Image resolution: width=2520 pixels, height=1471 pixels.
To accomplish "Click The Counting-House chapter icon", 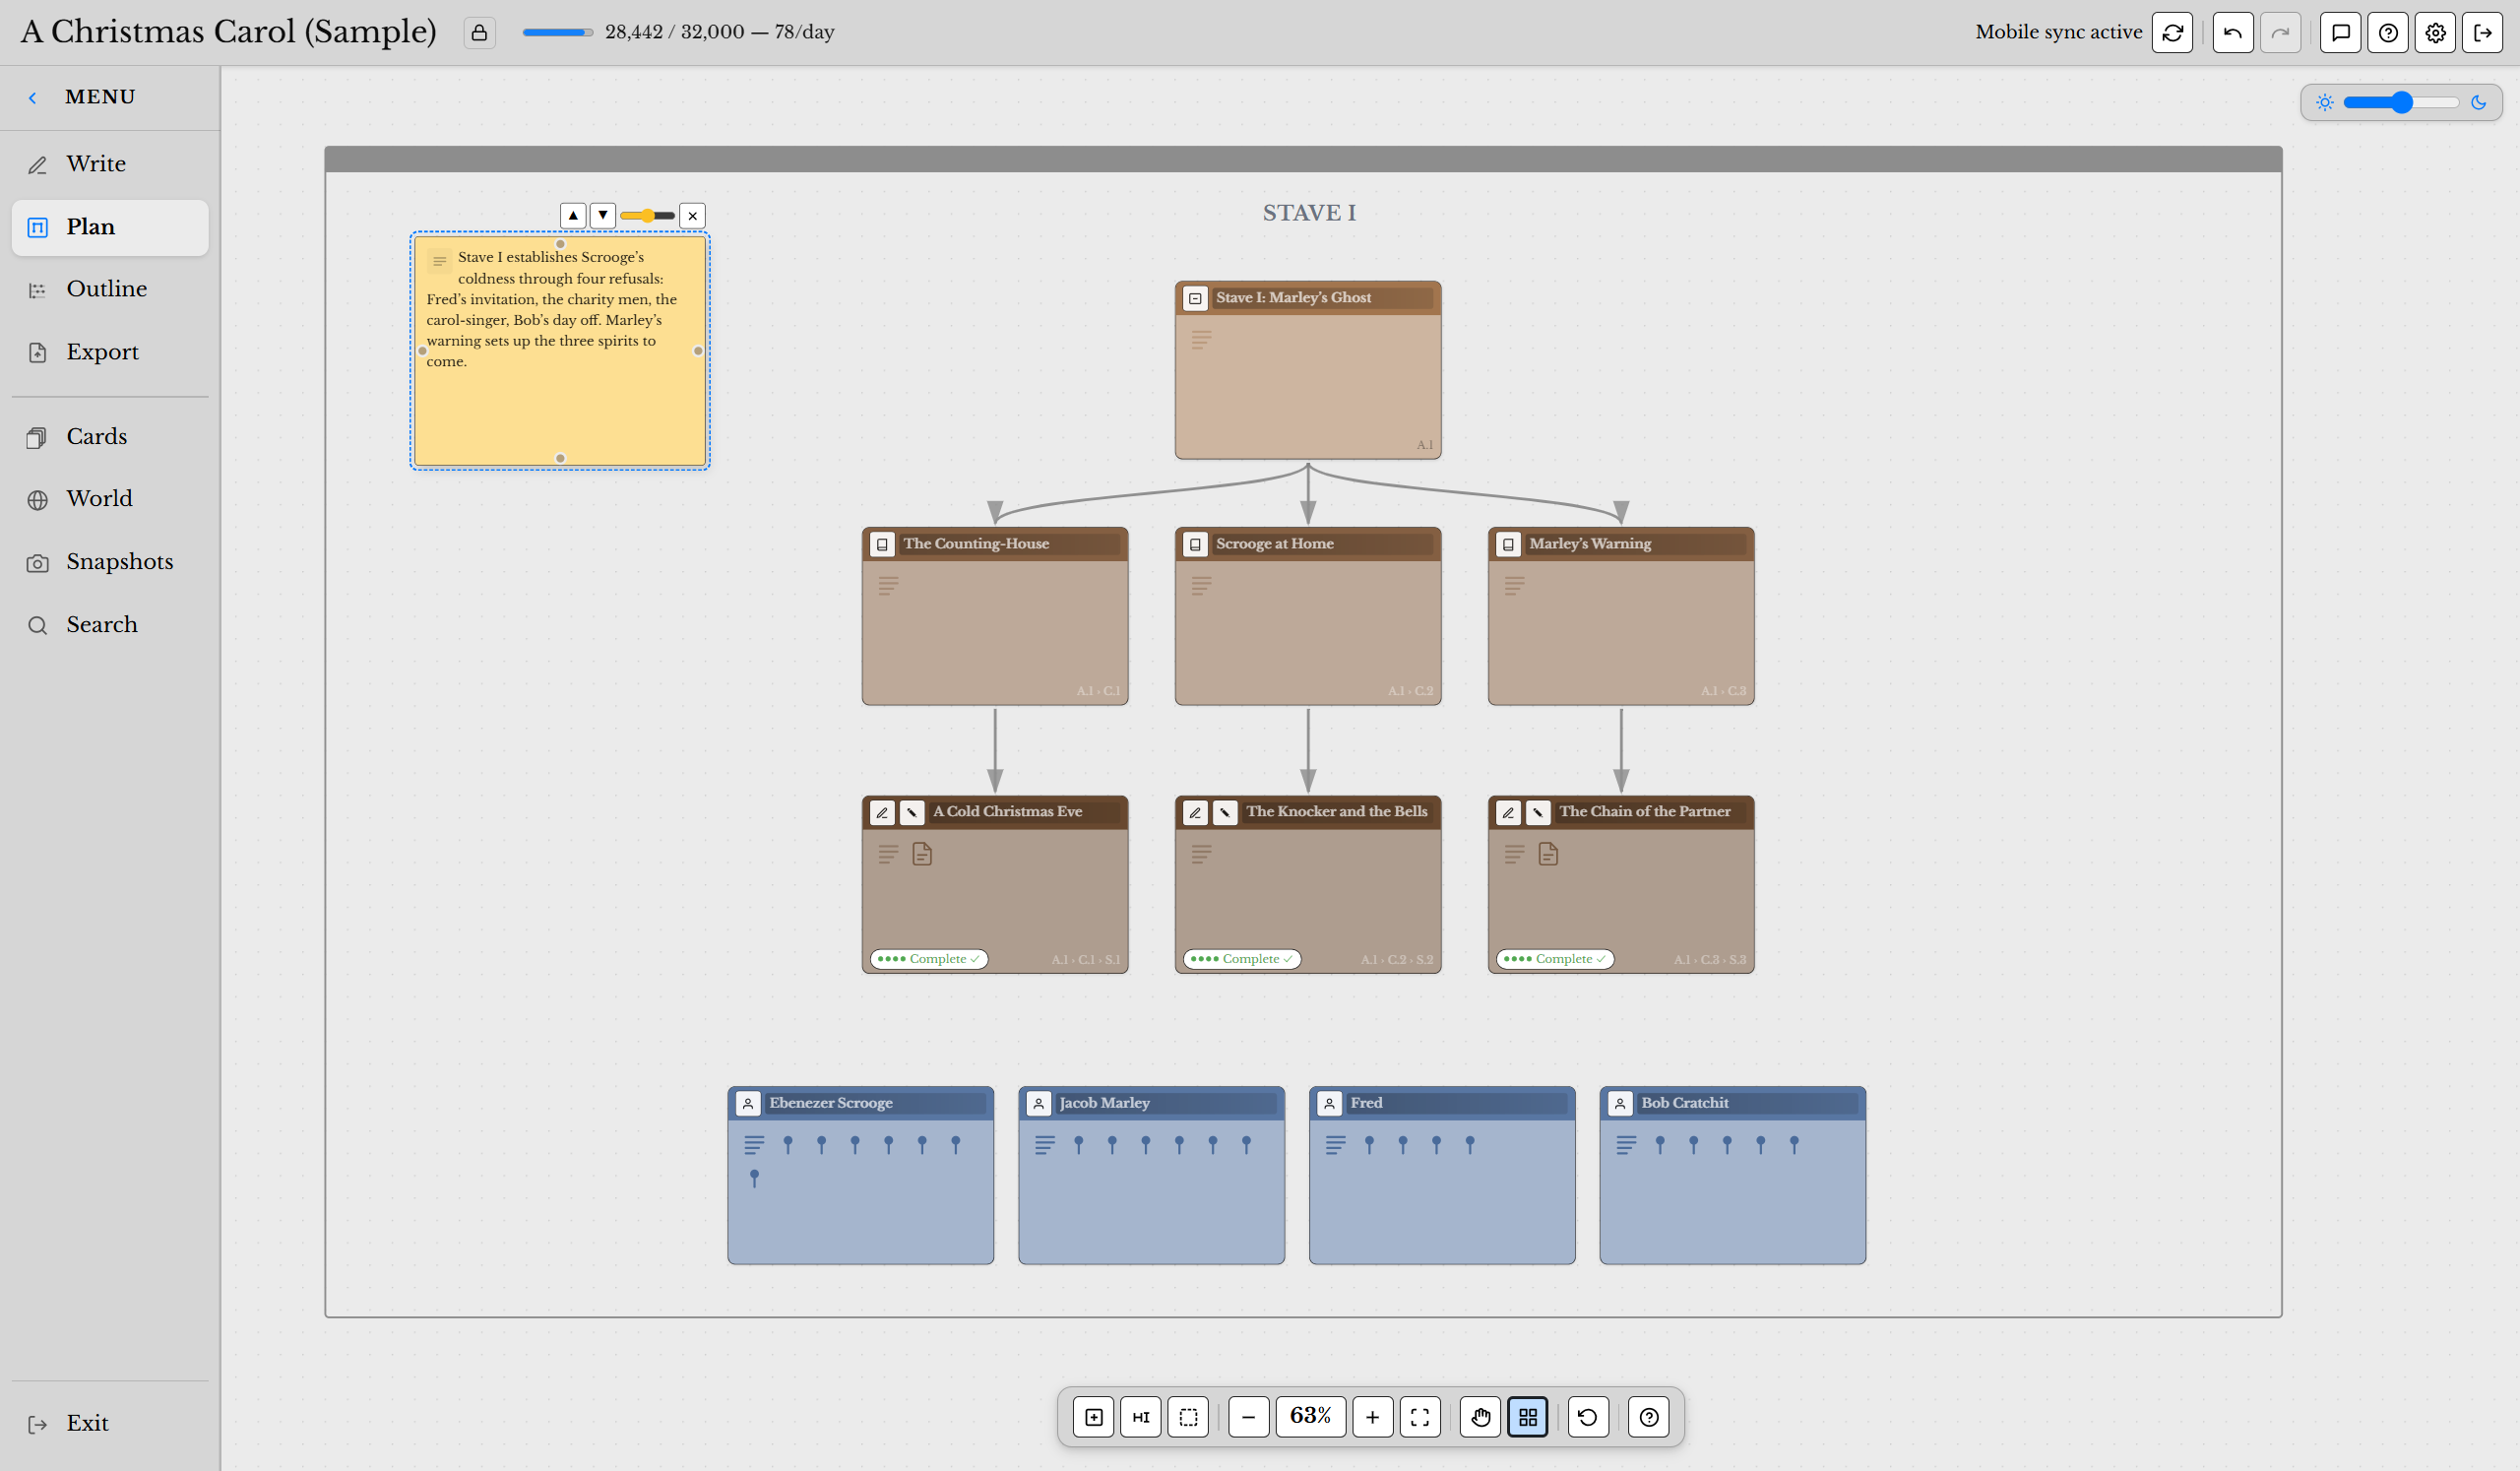I will pos(882,544).
